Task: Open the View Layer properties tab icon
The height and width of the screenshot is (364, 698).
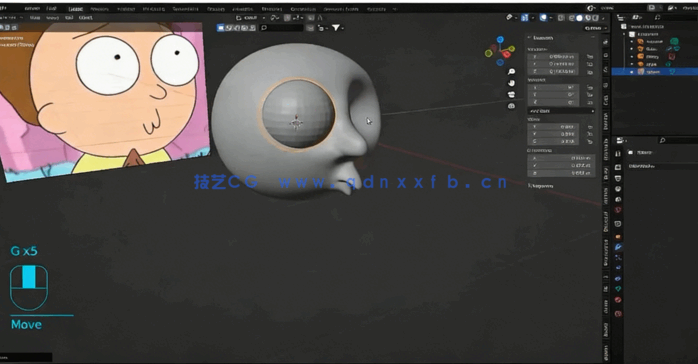Action: click(x=618, y=189)
